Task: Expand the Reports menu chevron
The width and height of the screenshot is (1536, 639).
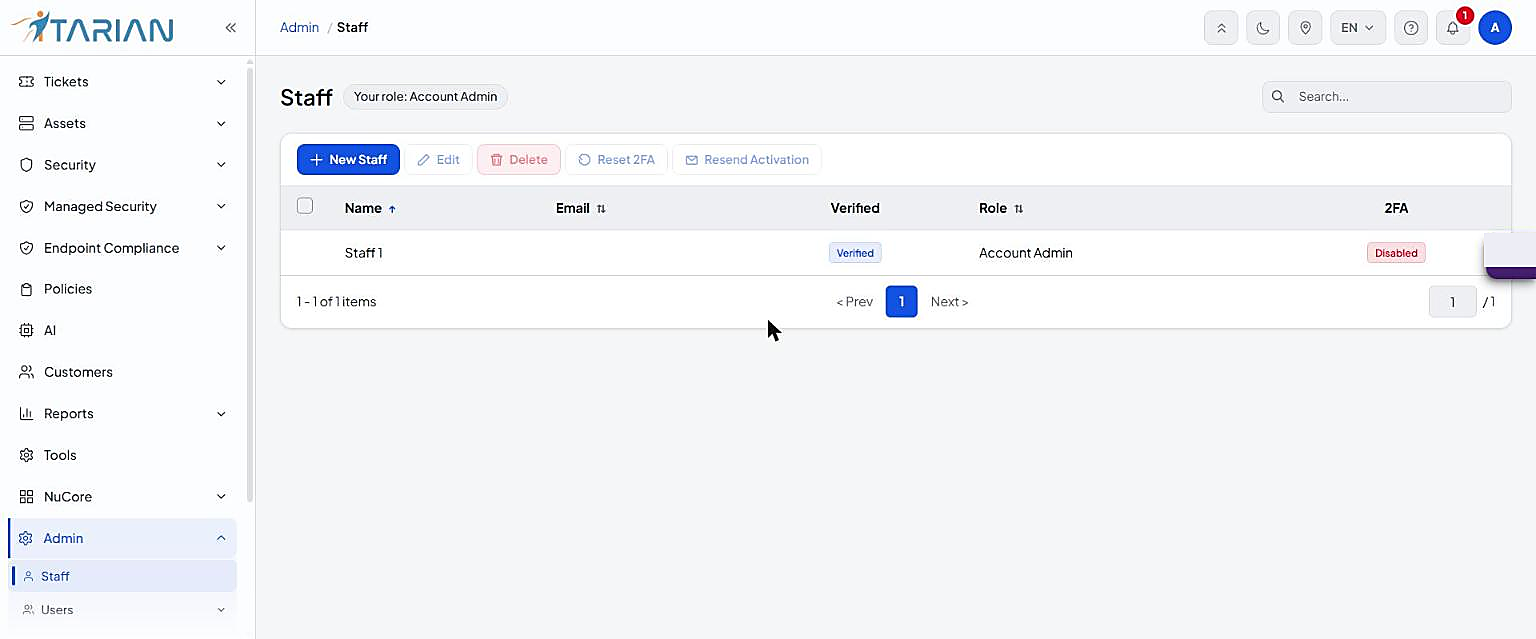Action: pos(221,413)
